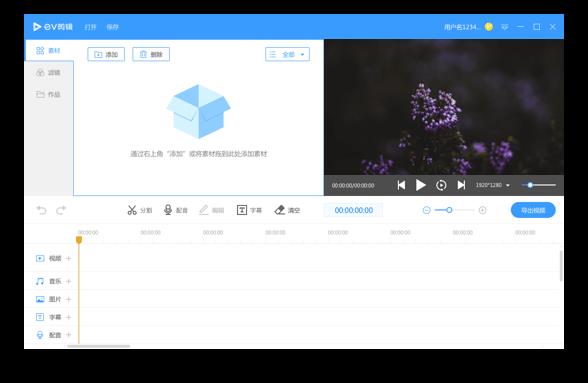Add to the 音乐 track with plus

[x=69, y=281]
